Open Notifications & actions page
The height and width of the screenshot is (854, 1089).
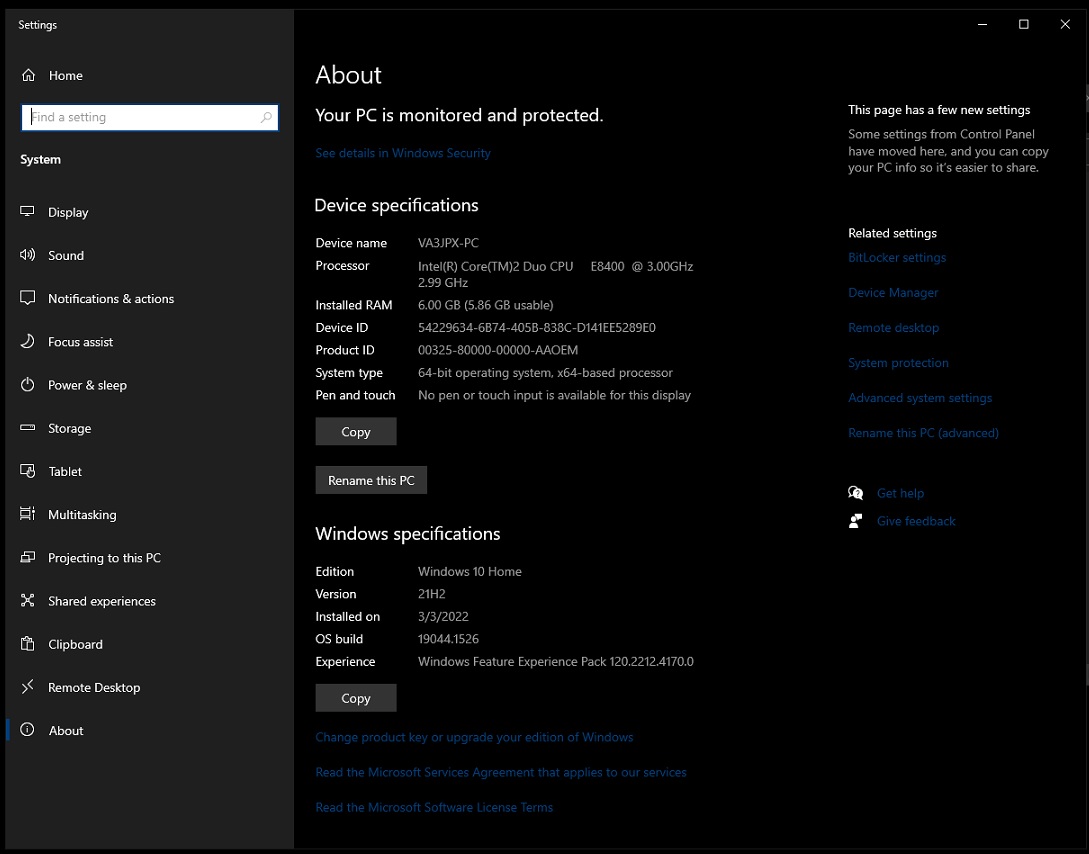click(110, 299)
